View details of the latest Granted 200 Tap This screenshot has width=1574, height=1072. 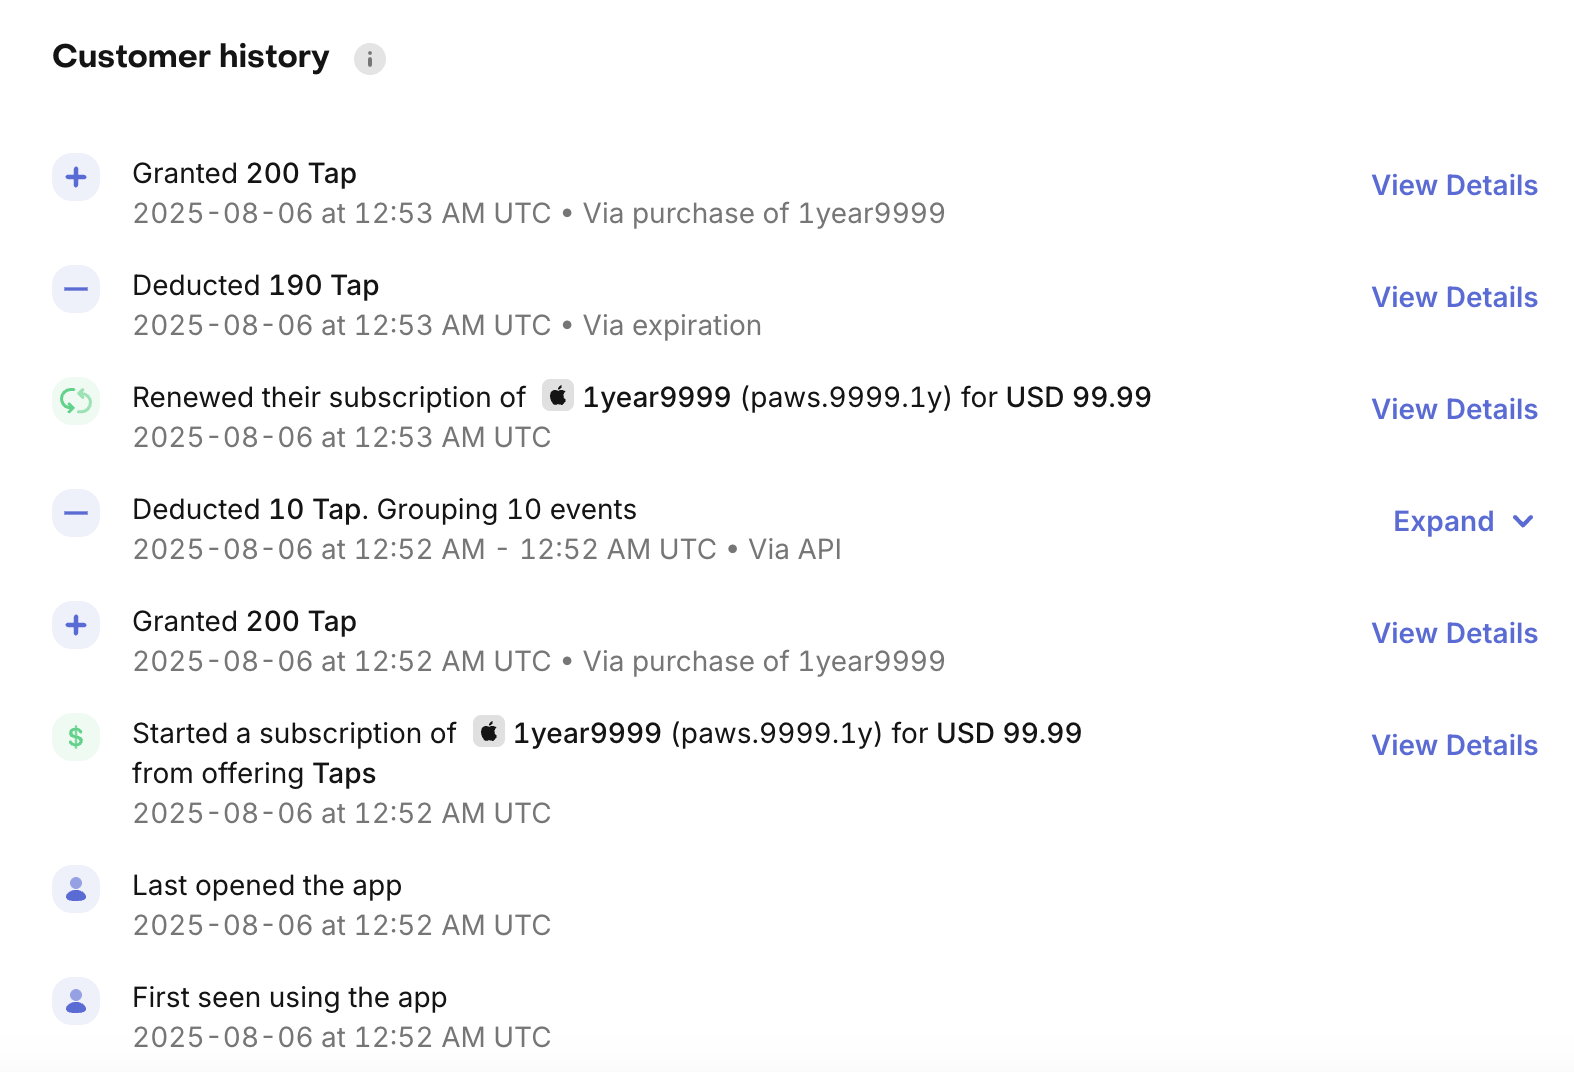point(1454,186)
